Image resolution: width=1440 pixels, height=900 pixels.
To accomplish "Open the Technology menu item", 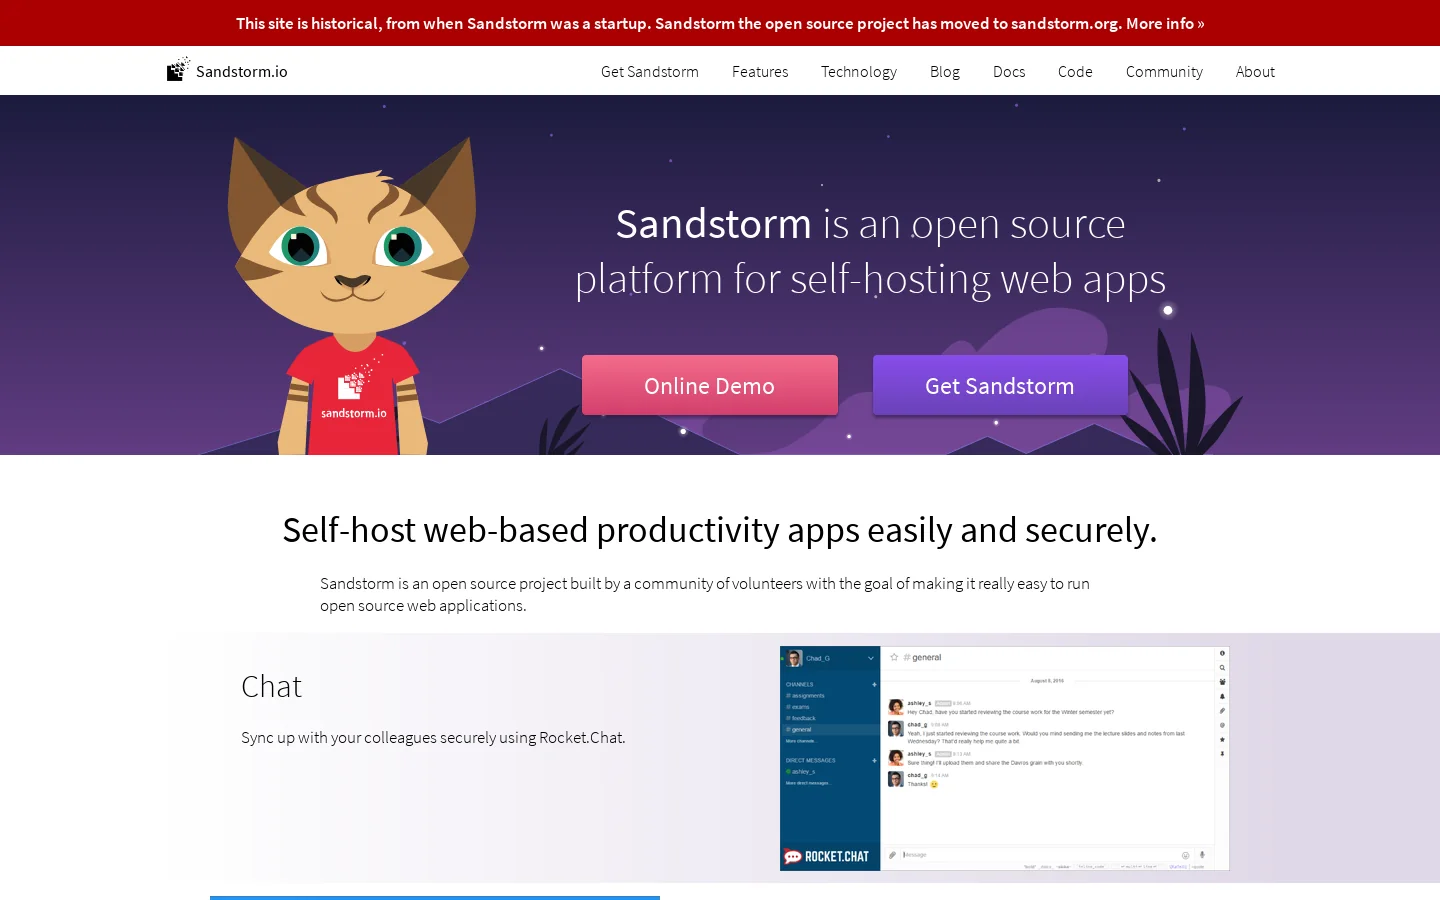I will pyautogui.click(x=859, y=72).
